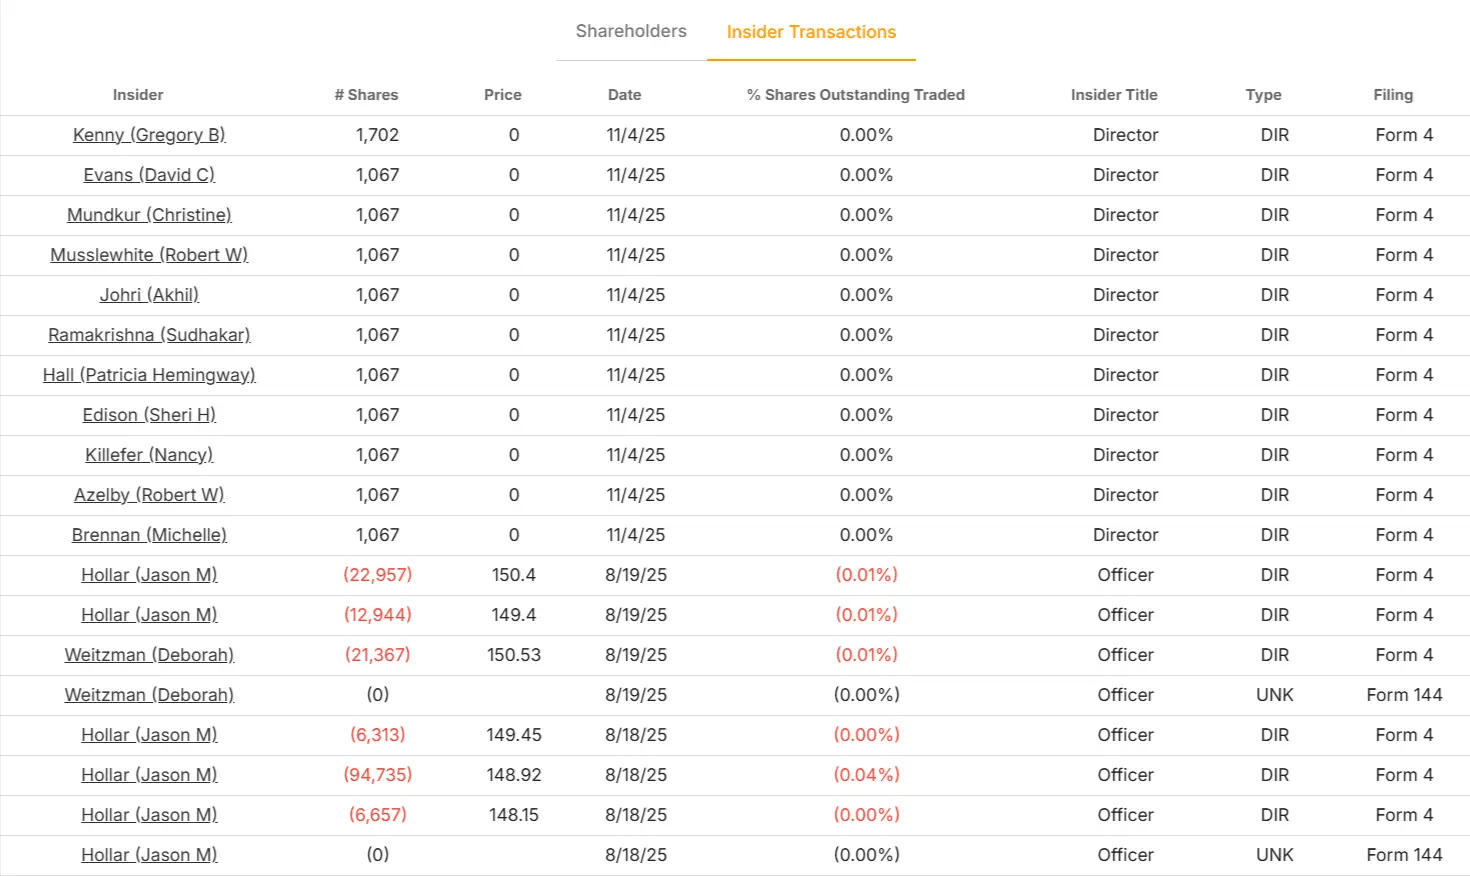Click the Mundkur (Christine) link
This screenshot has height=876, width=1470.
149,215
